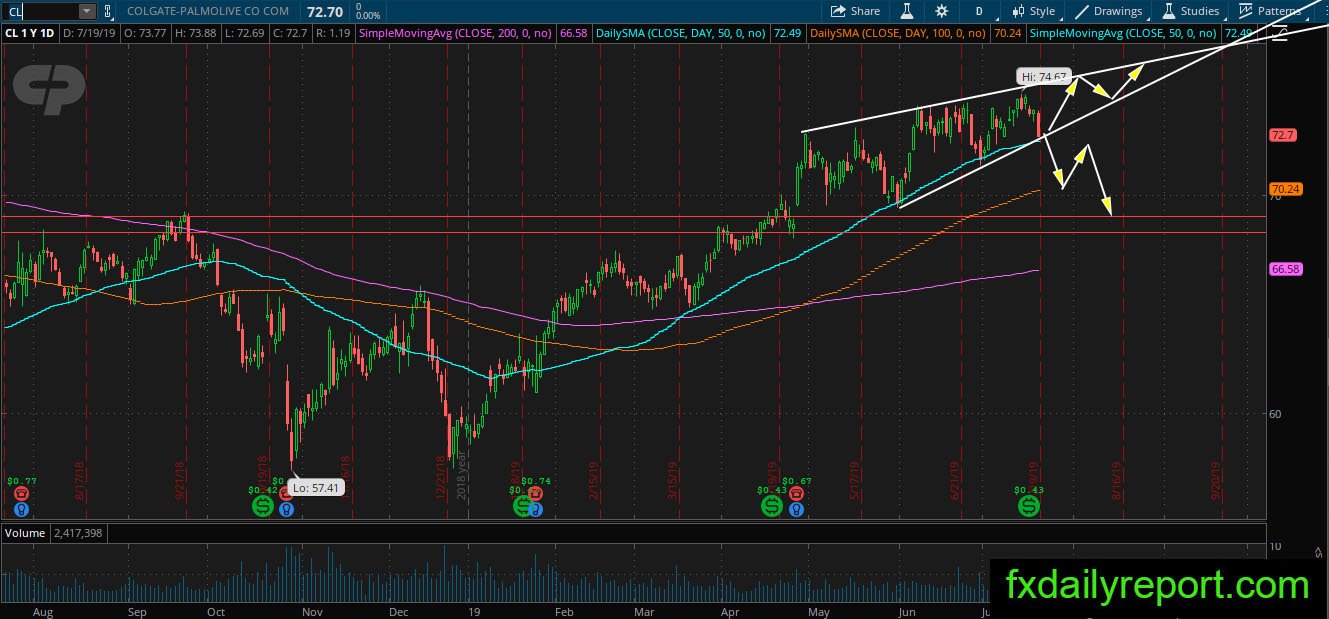The height and width of the screenshot is (619, 1329).
Task: Click the magenta 66.58 axis price tag
Action: 1284,269
